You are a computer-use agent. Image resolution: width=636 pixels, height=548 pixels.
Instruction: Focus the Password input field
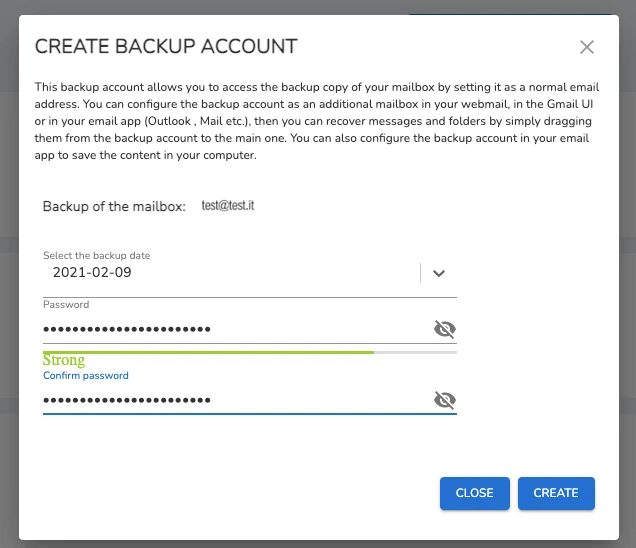pos(230,329)
